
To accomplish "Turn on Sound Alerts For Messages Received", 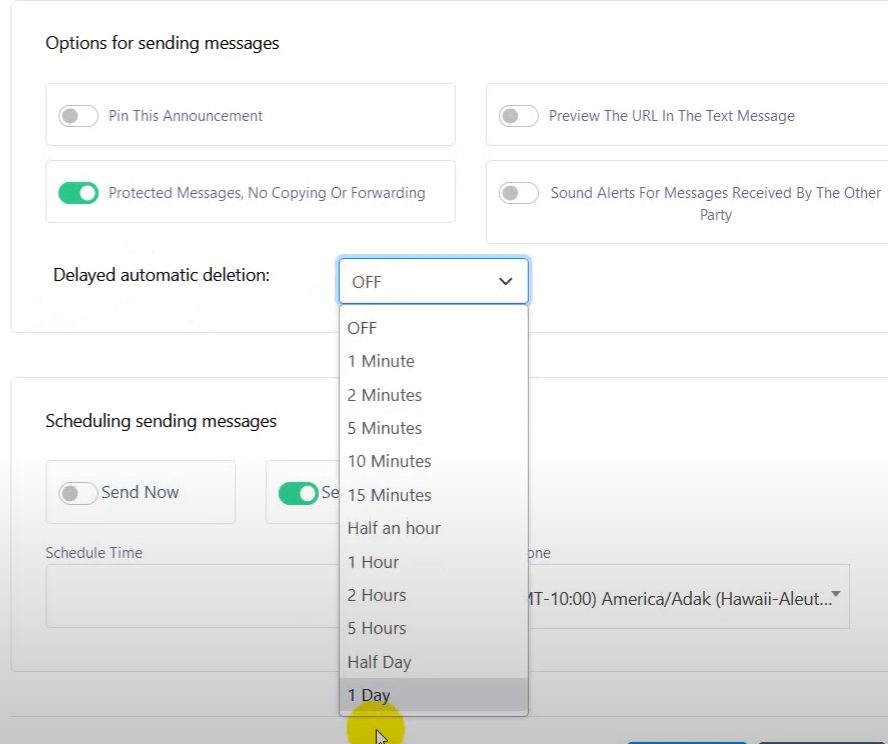I will click(x=518, y=193).
